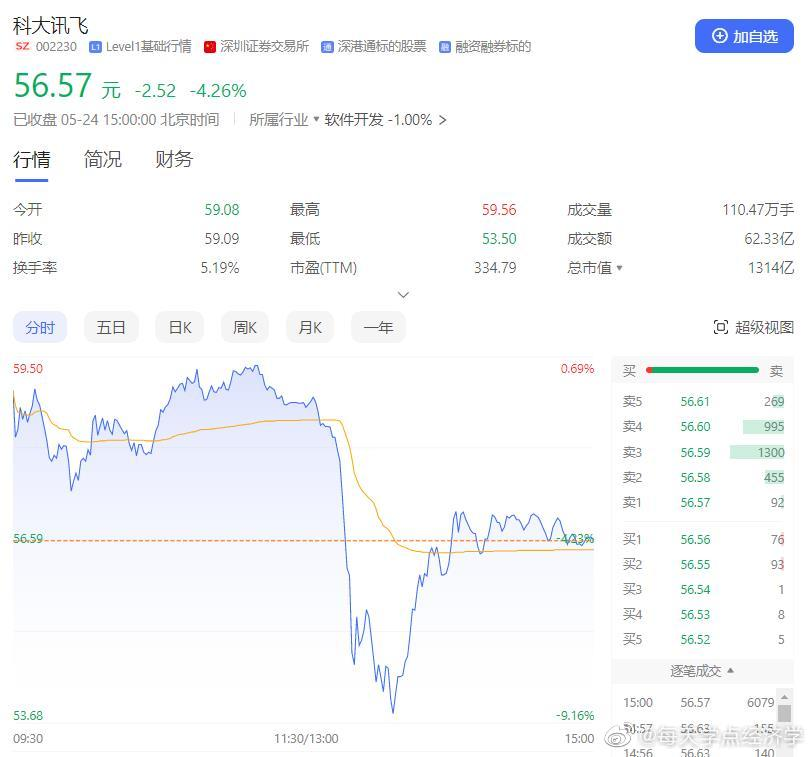Click the 深圳证券交易所 flag icon
Screen dimensions: 812x757
point(210,47)
